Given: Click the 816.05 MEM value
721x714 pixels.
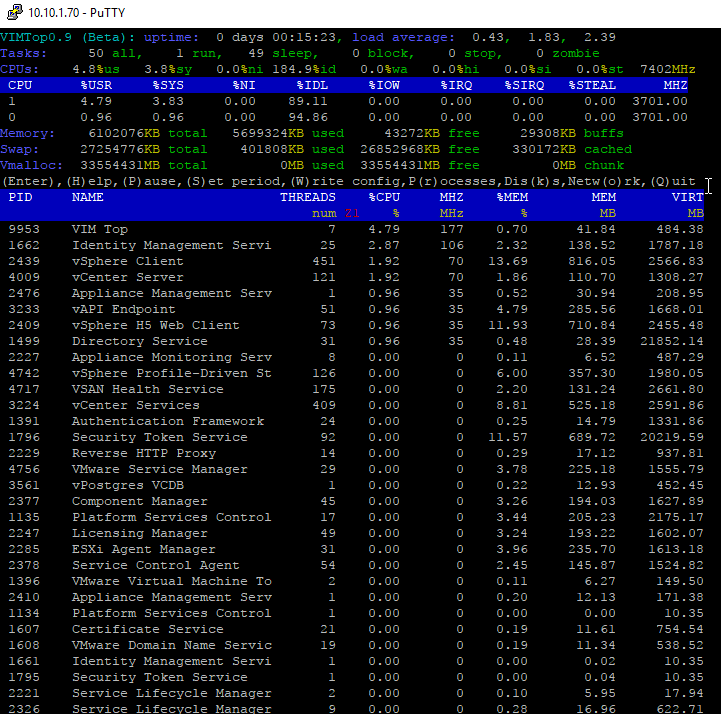Looking at the screenshot, I should click(x=592, y=261).
